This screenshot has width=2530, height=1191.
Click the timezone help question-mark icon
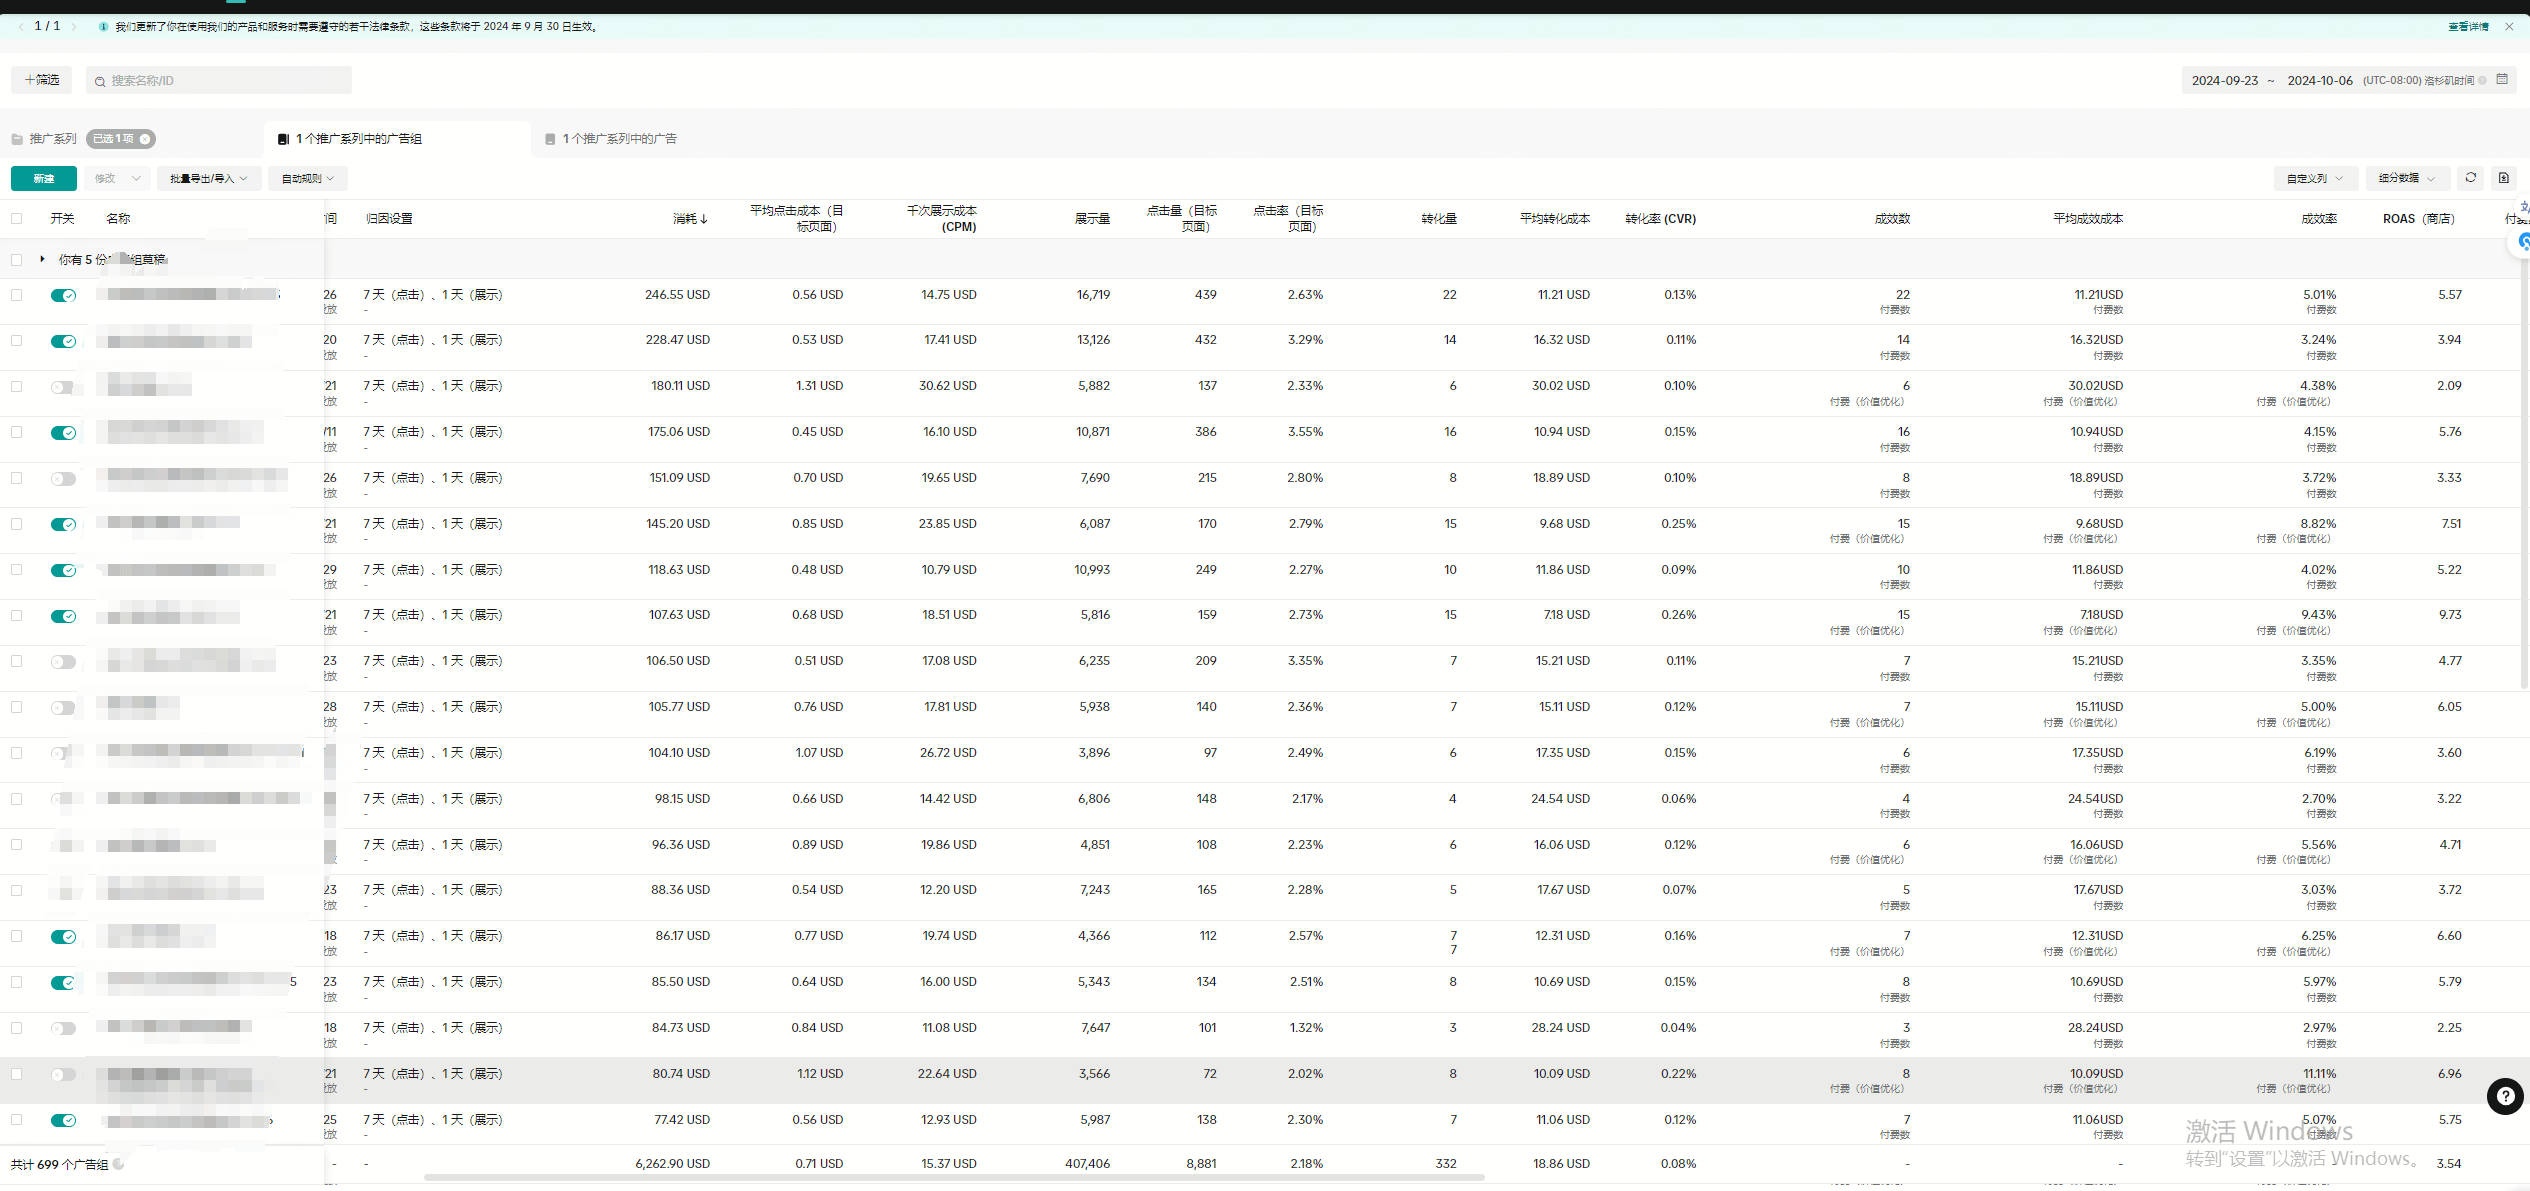(2483, 81)
